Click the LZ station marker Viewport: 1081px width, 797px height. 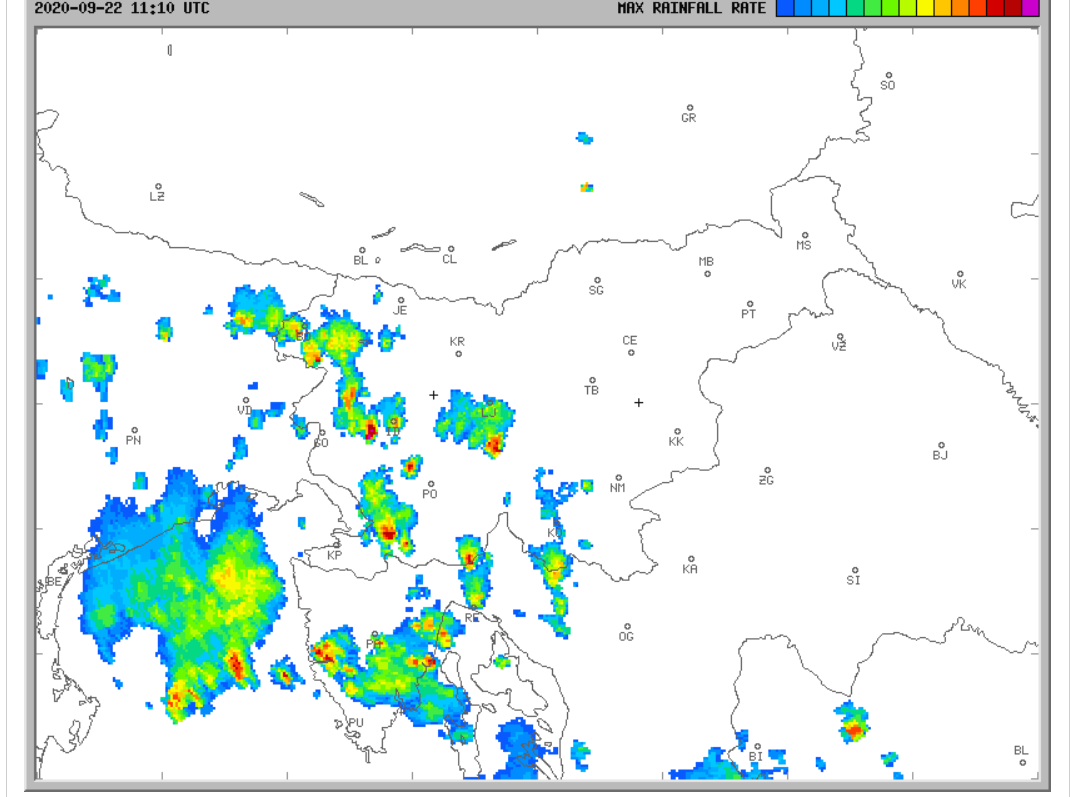click(x=158, y=186)
